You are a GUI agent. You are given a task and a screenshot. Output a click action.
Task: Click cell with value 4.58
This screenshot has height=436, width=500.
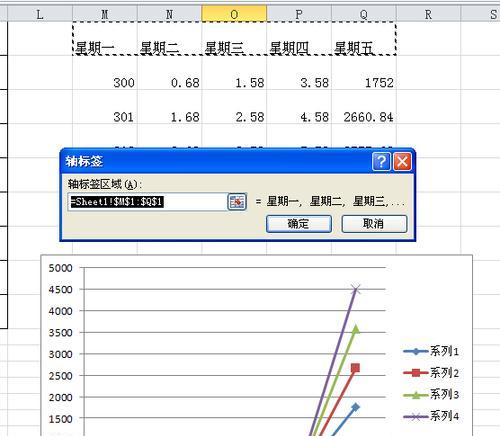(299, 107)
